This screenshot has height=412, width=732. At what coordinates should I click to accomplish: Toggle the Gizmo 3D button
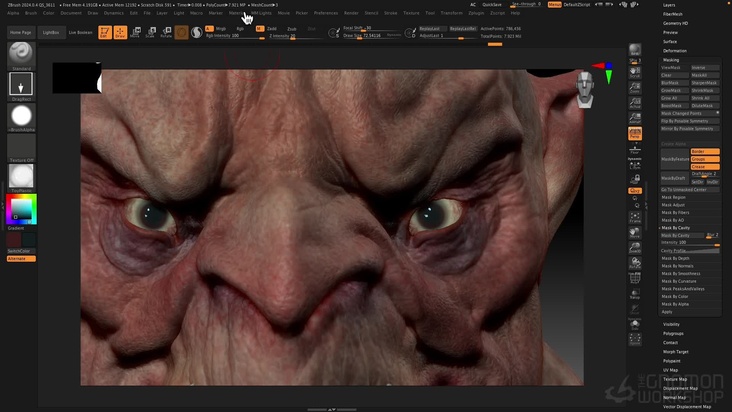181,32
